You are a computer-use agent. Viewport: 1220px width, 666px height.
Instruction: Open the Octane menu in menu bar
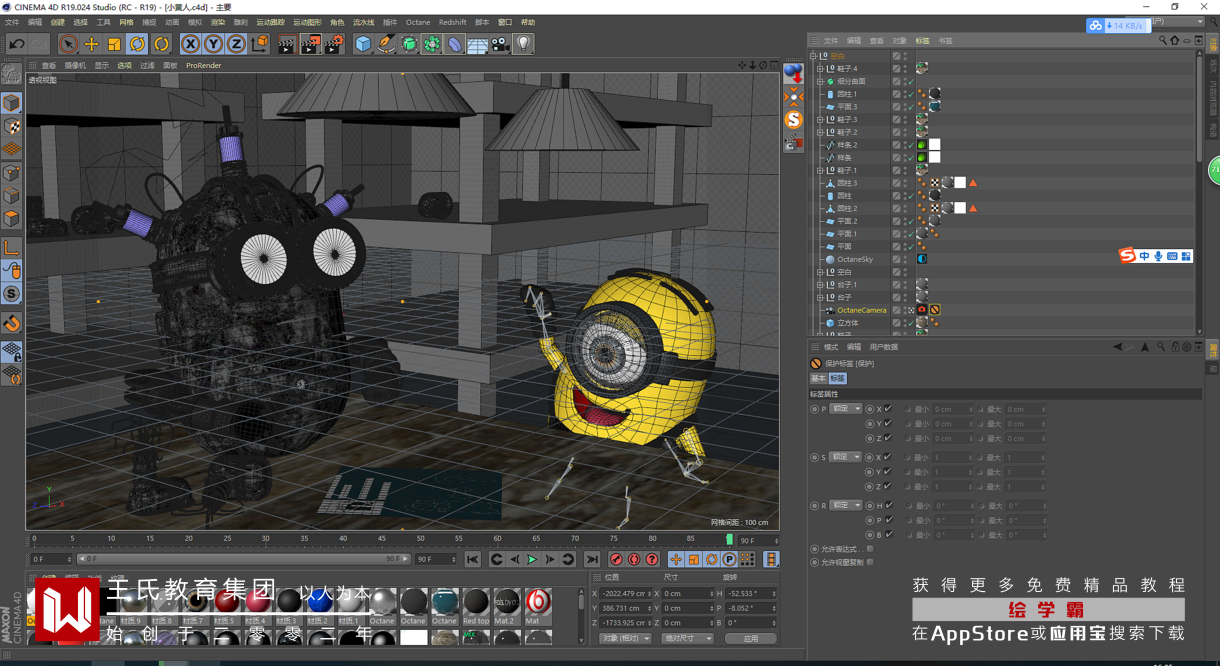pyautogui.click(x=417, y=22)
